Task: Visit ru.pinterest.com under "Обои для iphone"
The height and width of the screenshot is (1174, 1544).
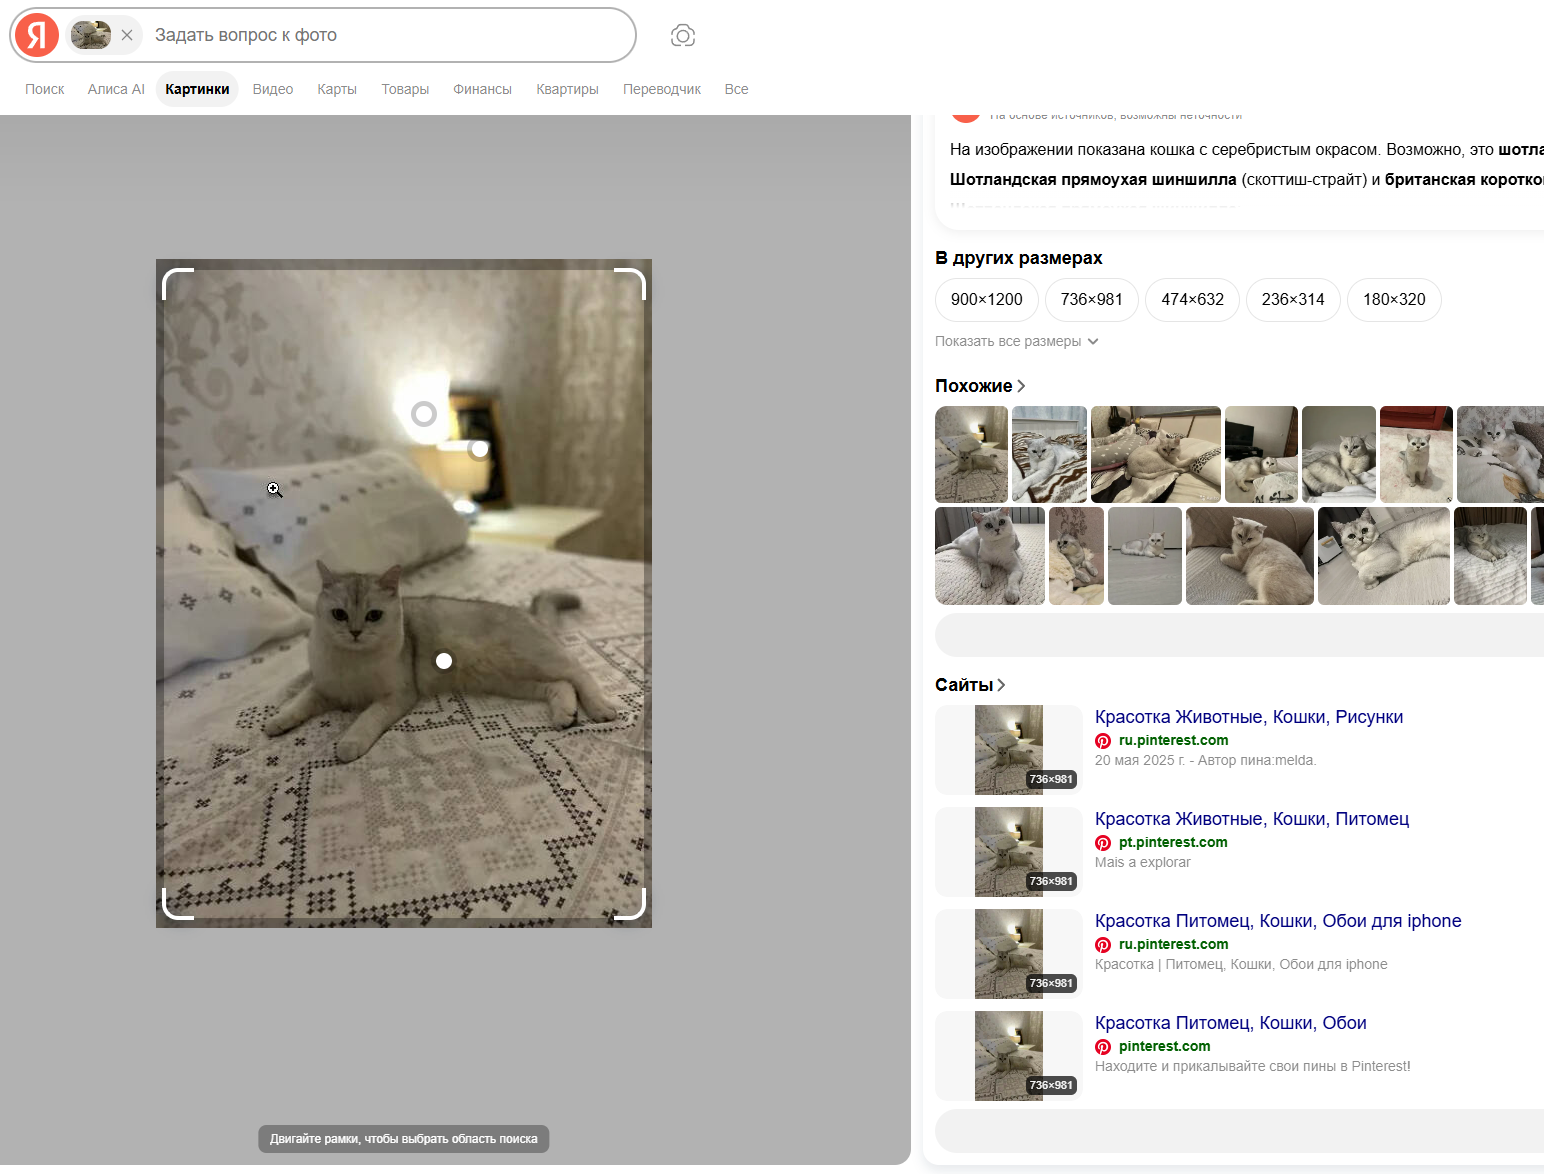Action: click(x=1174, y=945)
